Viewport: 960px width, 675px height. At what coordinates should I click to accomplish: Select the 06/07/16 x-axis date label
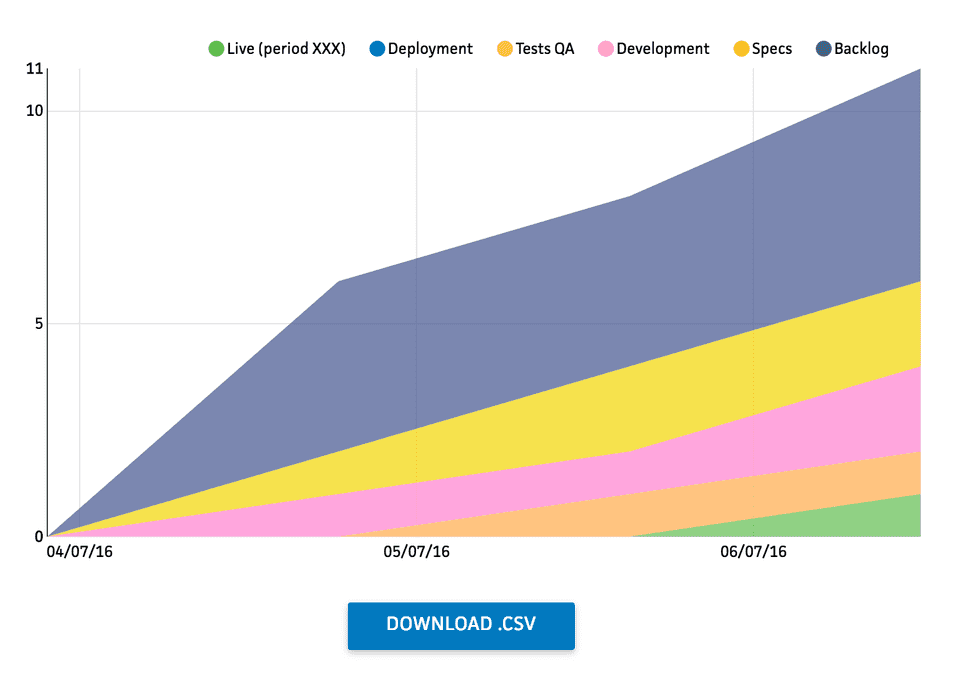(753, 552)
